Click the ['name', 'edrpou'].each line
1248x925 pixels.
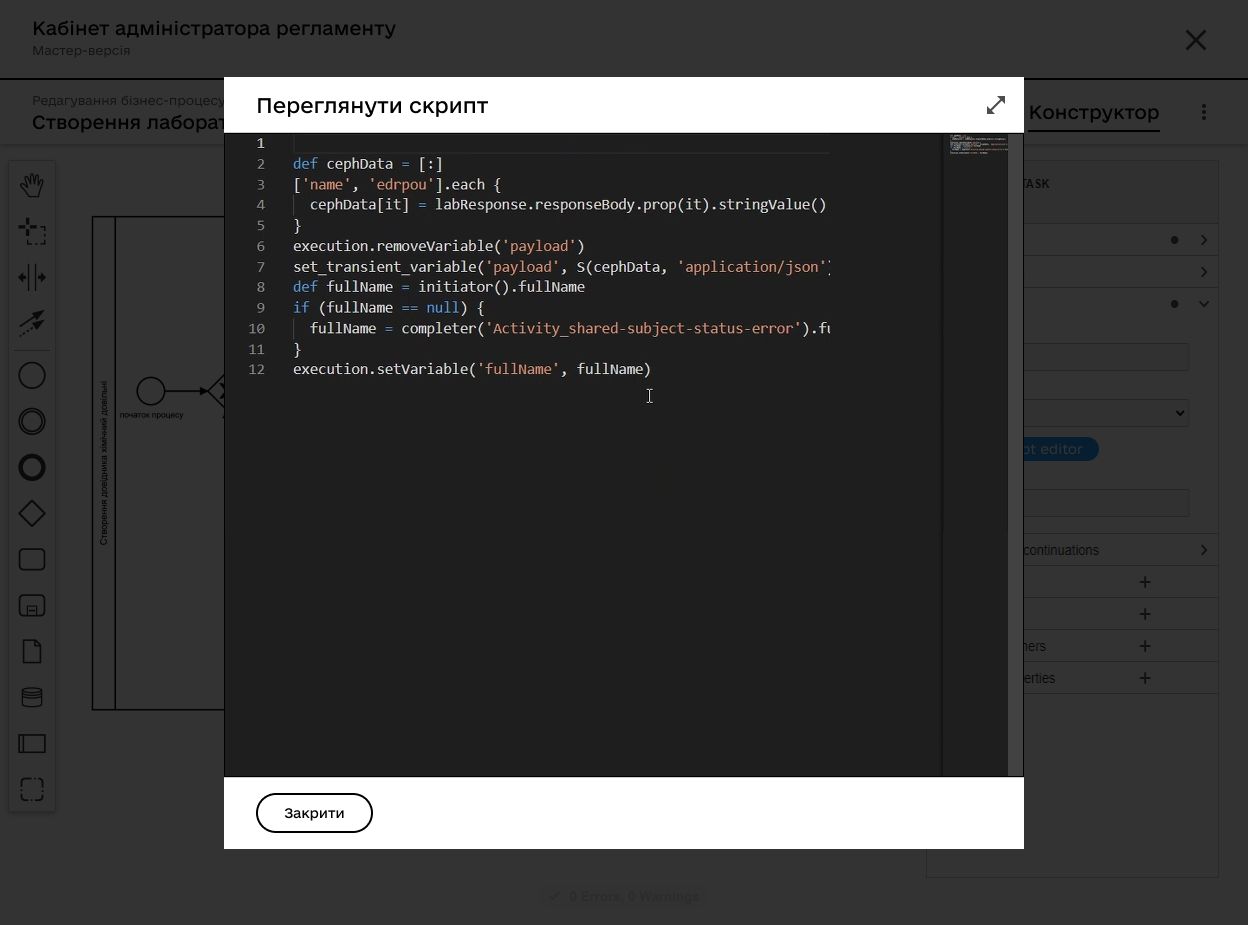point(397,185)
